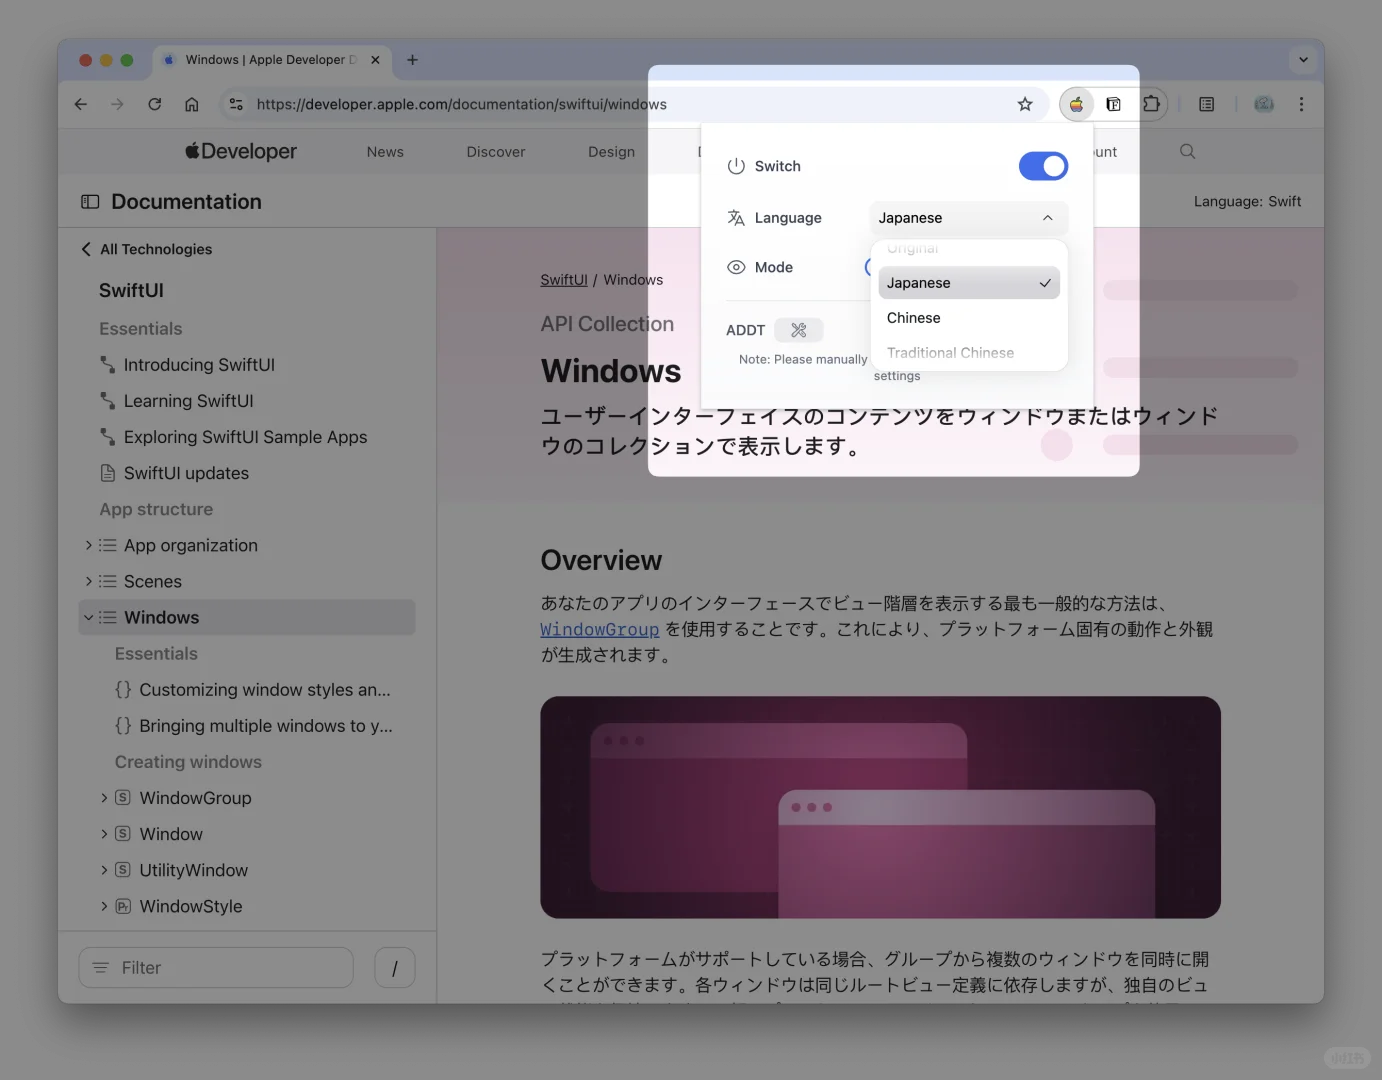This screenshot has width=1382, height=1080.
Task: Expand the Scenes section
Action: click(88, 581)
